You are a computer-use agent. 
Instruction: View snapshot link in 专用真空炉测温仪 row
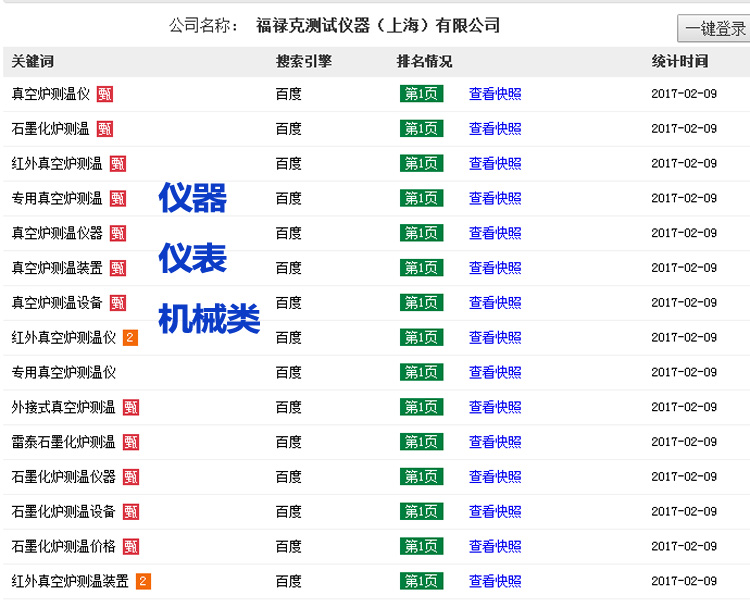pyautogui.click(x=495, y=372)
